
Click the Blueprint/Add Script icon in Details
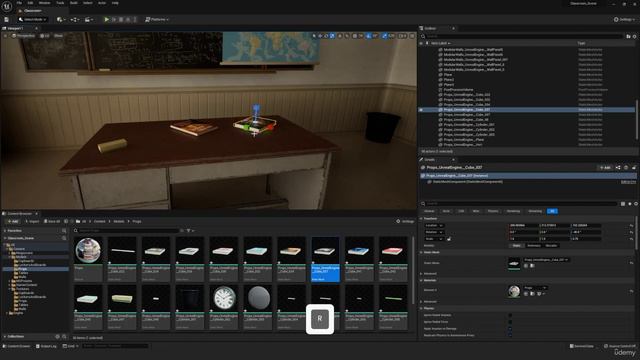(618, 167)
